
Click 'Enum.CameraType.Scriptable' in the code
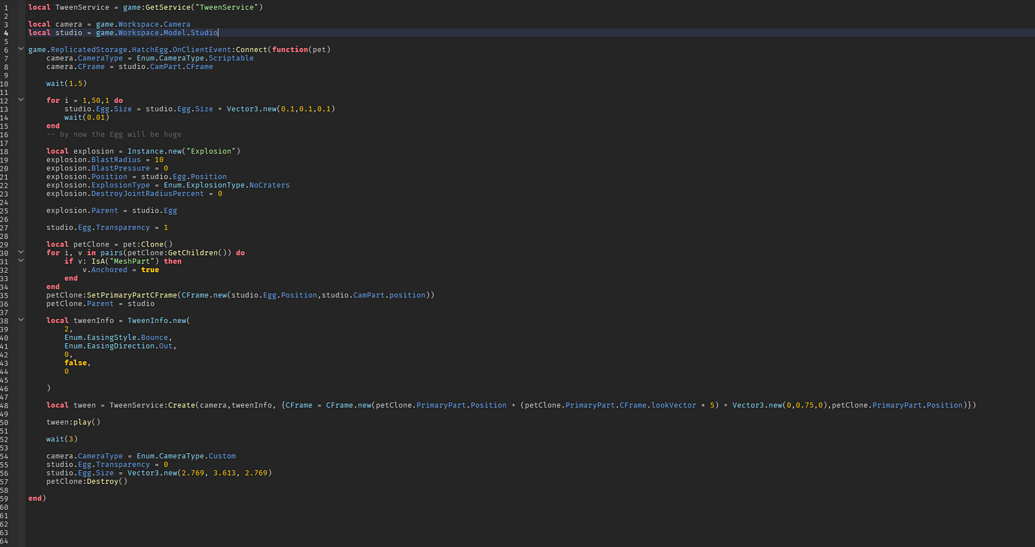click(x=195, y=58)
